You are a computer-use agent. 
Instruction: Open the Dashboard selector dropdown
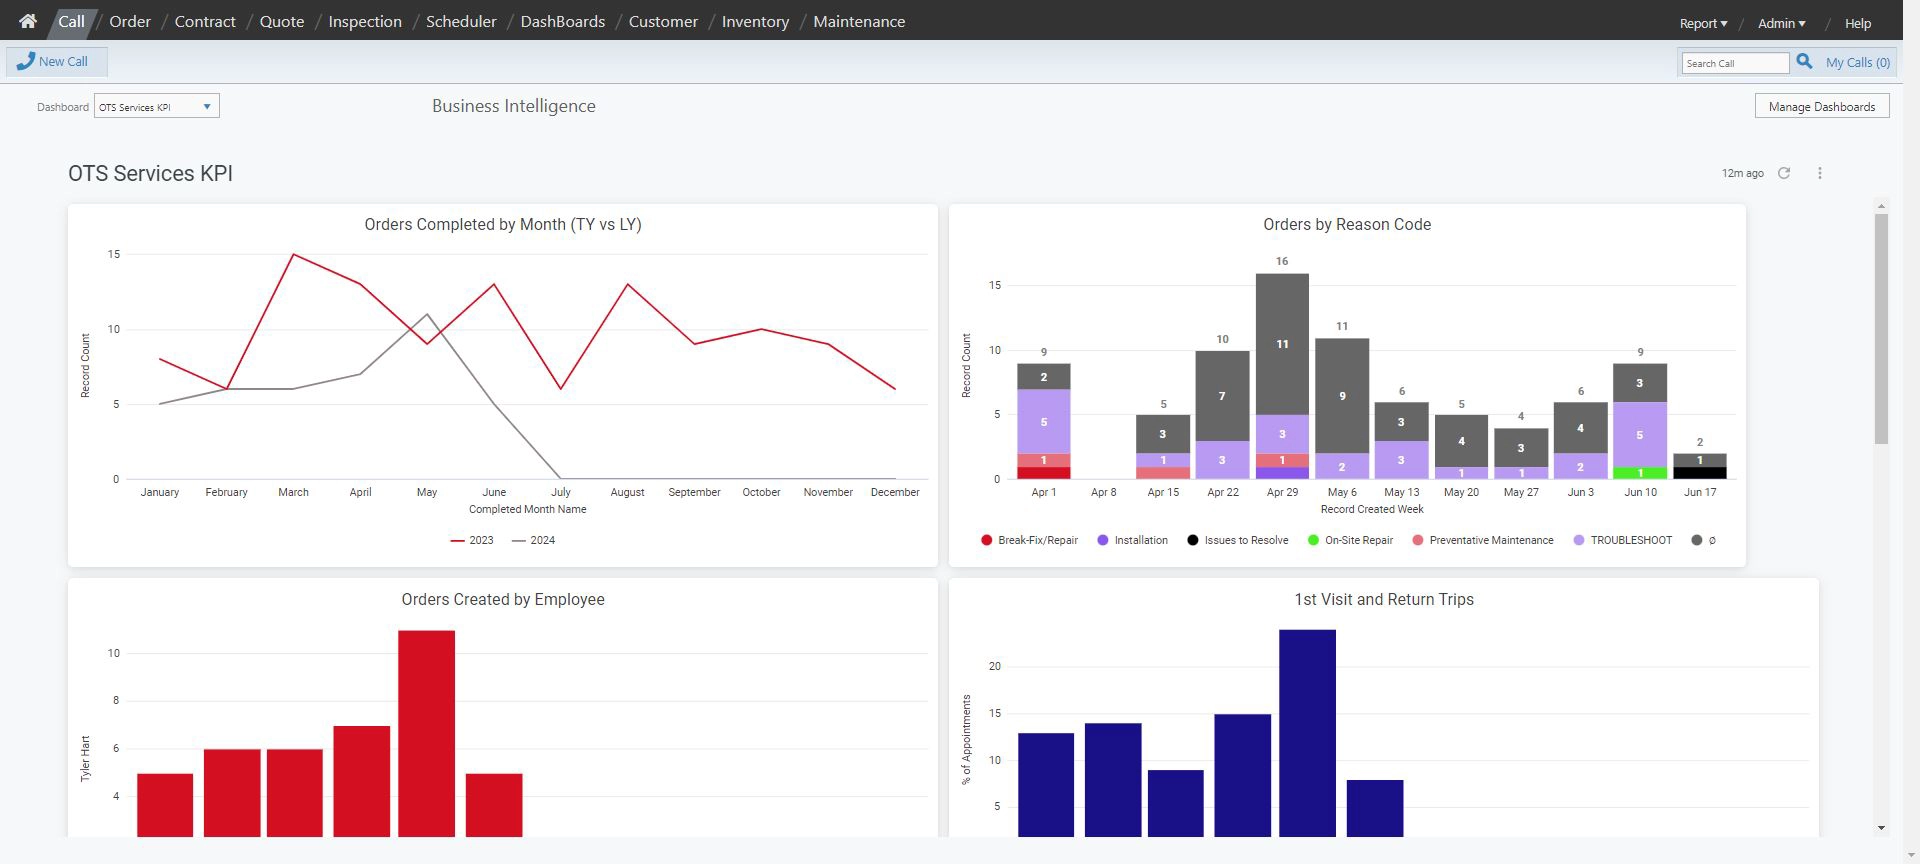pyautogui.click(x=157, y=107)
